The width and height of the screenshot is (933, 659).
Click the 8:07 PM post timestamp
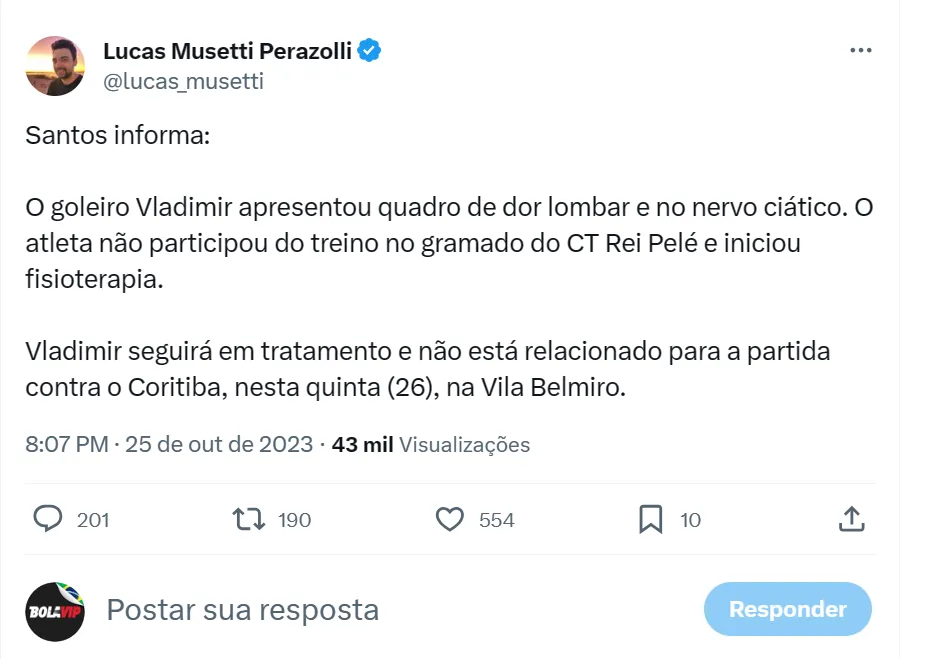click(66, 445)
